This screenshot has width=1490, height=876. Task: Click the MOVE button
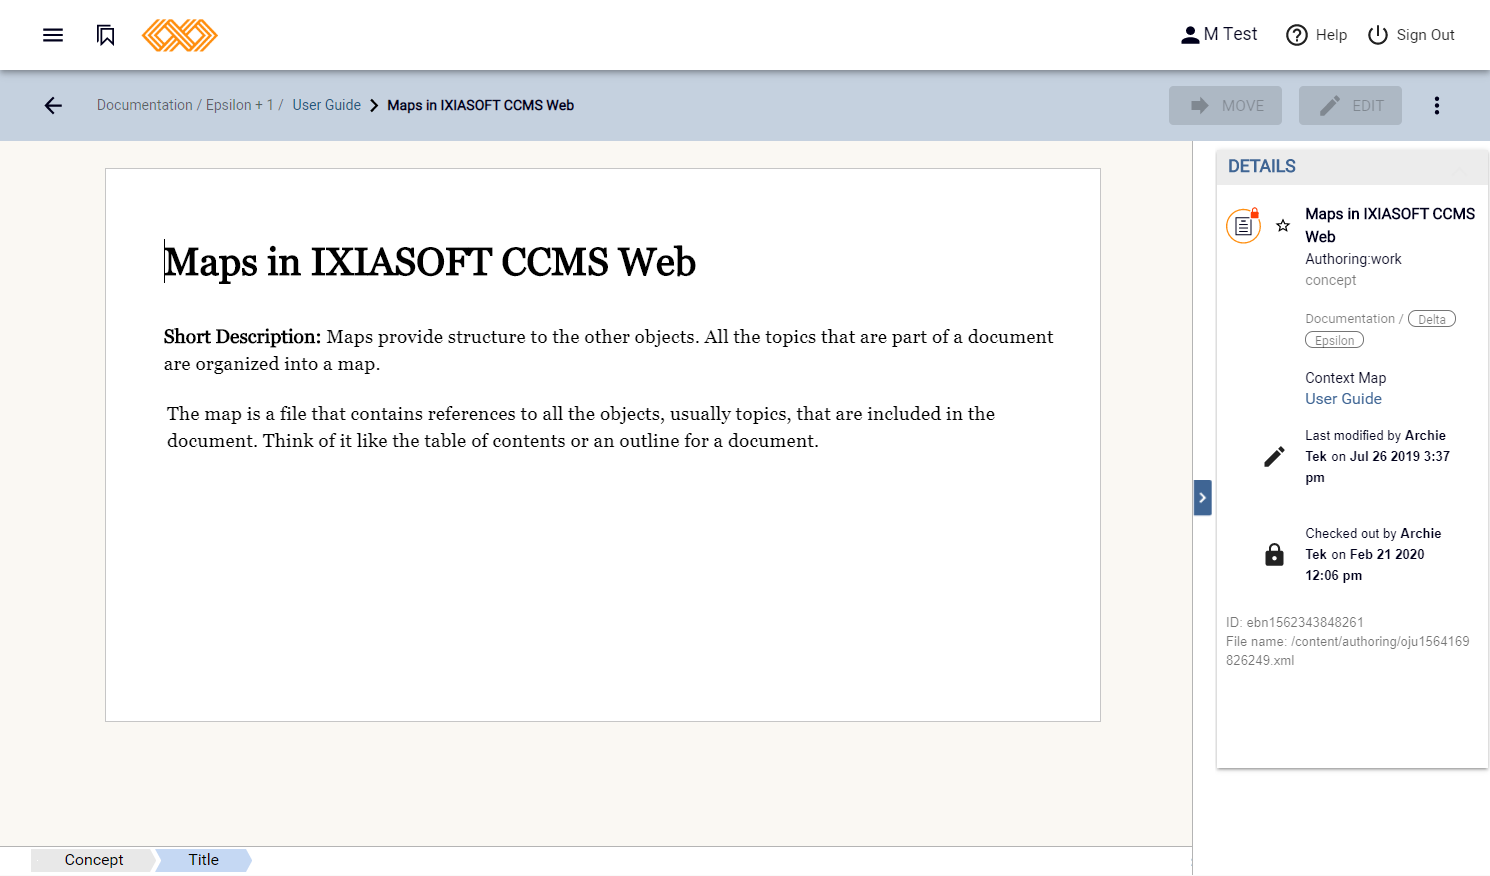(x=1225, y=105)
